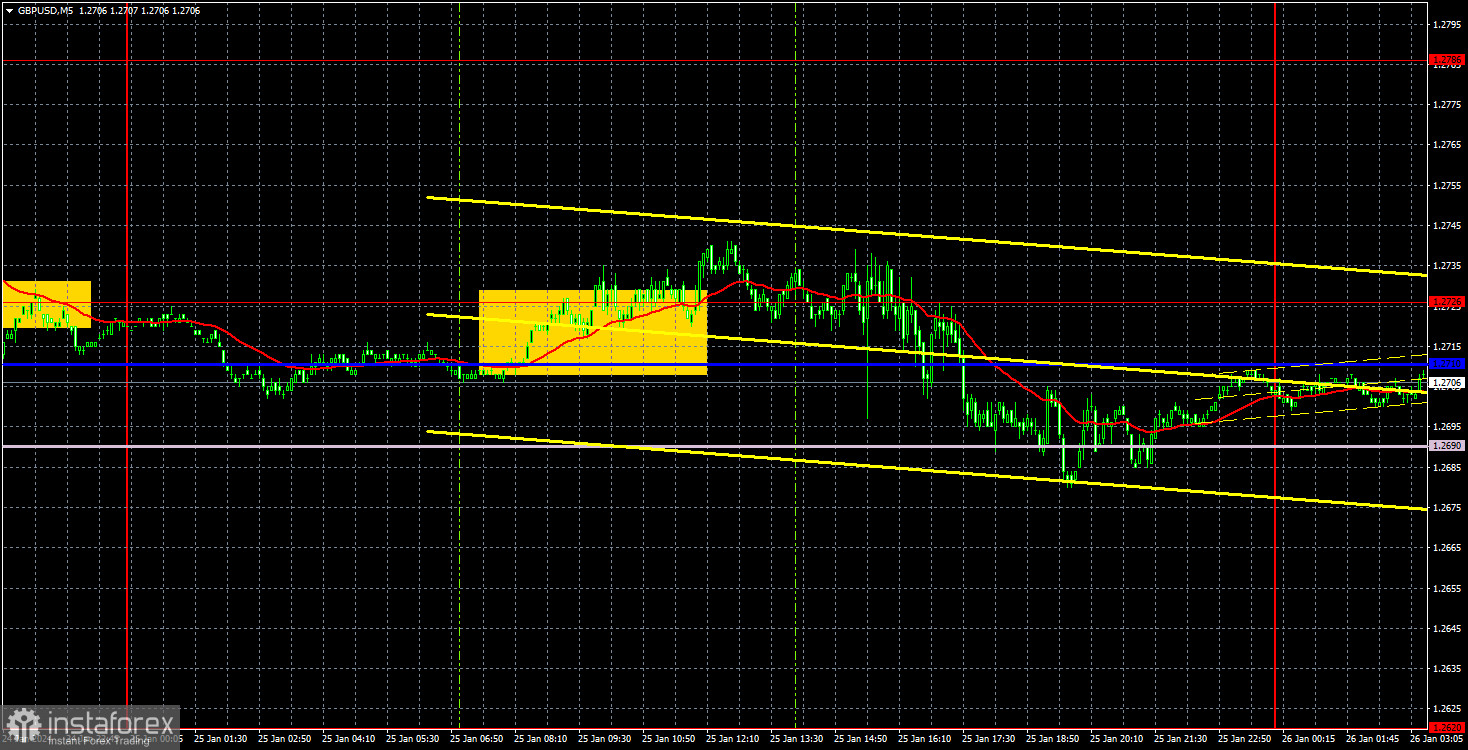
Task: Click the 1.2695 price scale label
Action: (1448, 427)
